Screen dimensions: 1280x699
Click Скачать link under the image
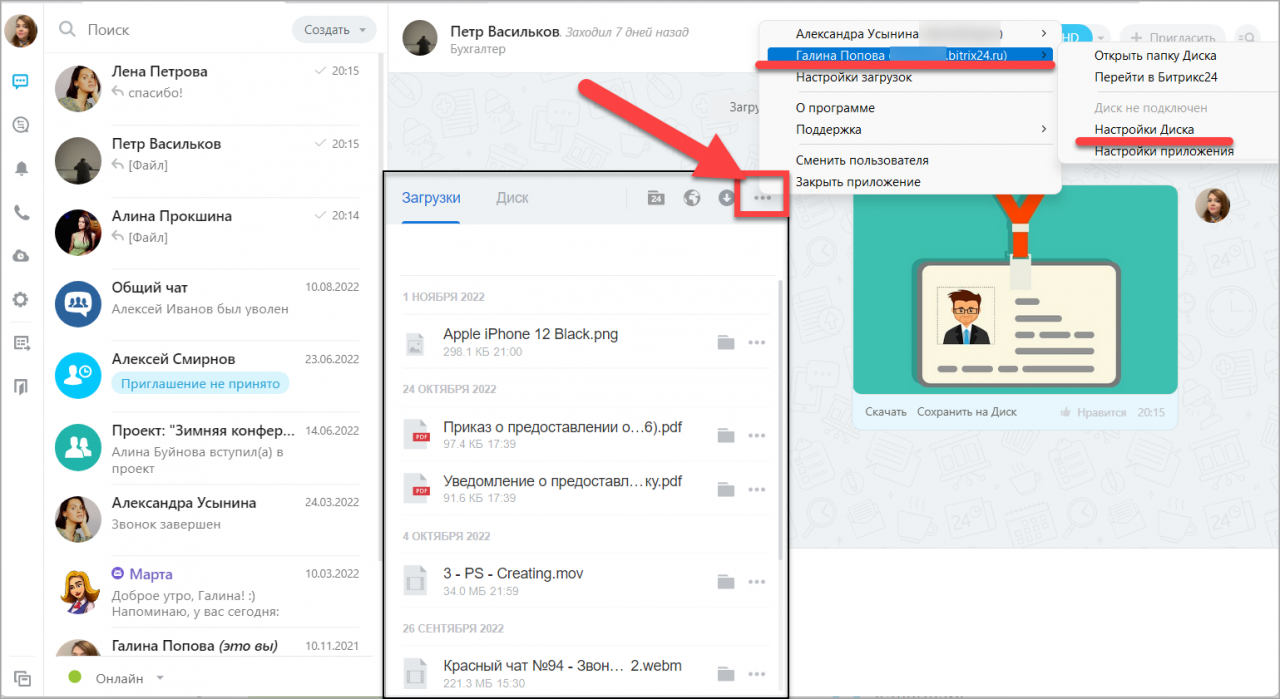886,412
